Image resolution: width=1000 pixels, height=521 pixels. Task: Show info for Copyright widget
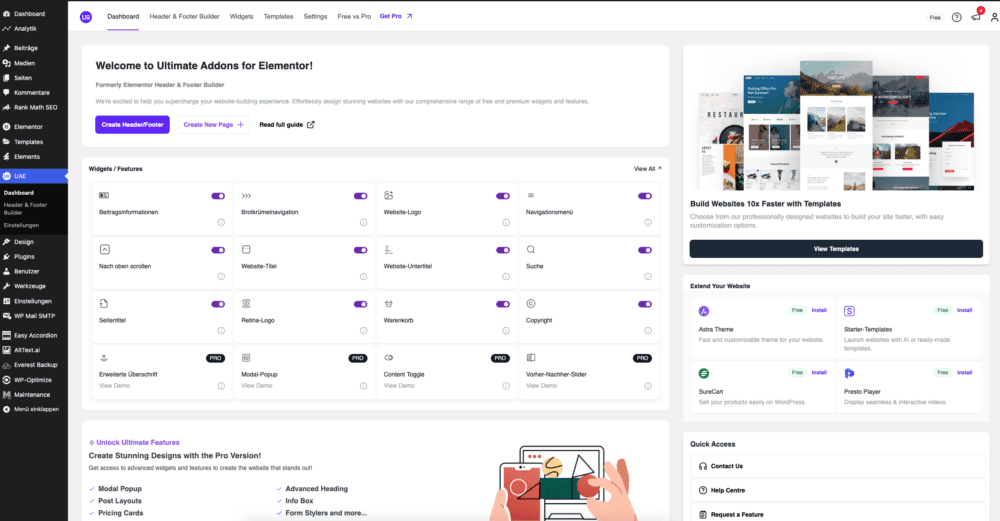[x=647, y=331]
